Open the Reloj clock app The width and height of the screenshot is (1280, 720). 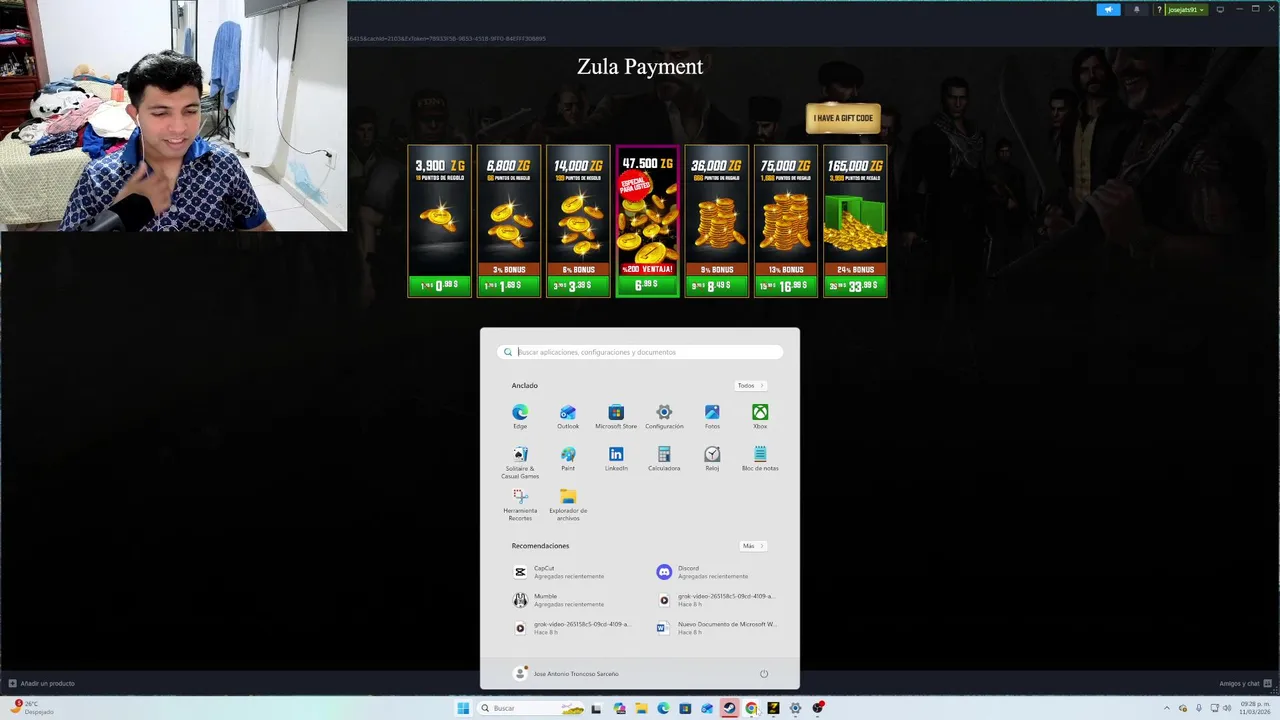pyautogui.click(x=712, y=459)
